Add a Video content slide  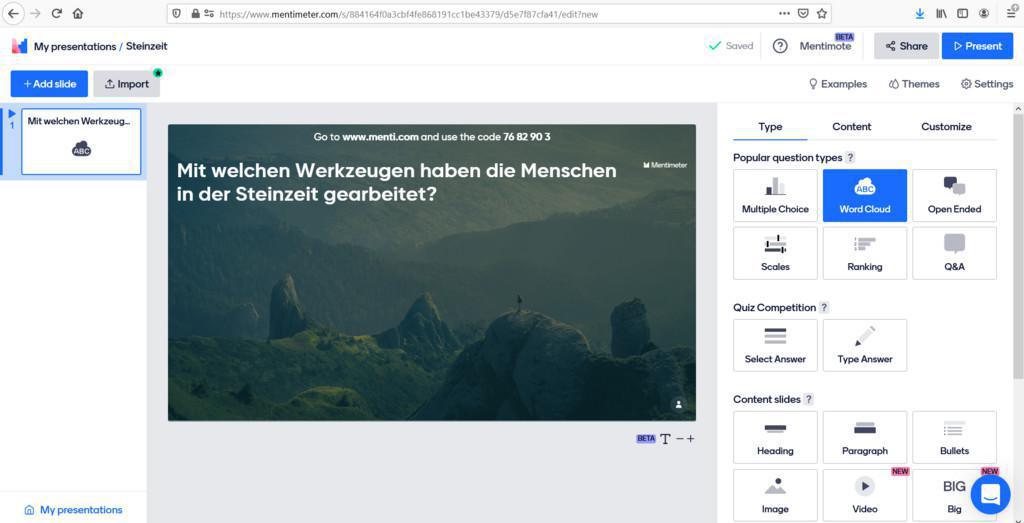[865, 495]
